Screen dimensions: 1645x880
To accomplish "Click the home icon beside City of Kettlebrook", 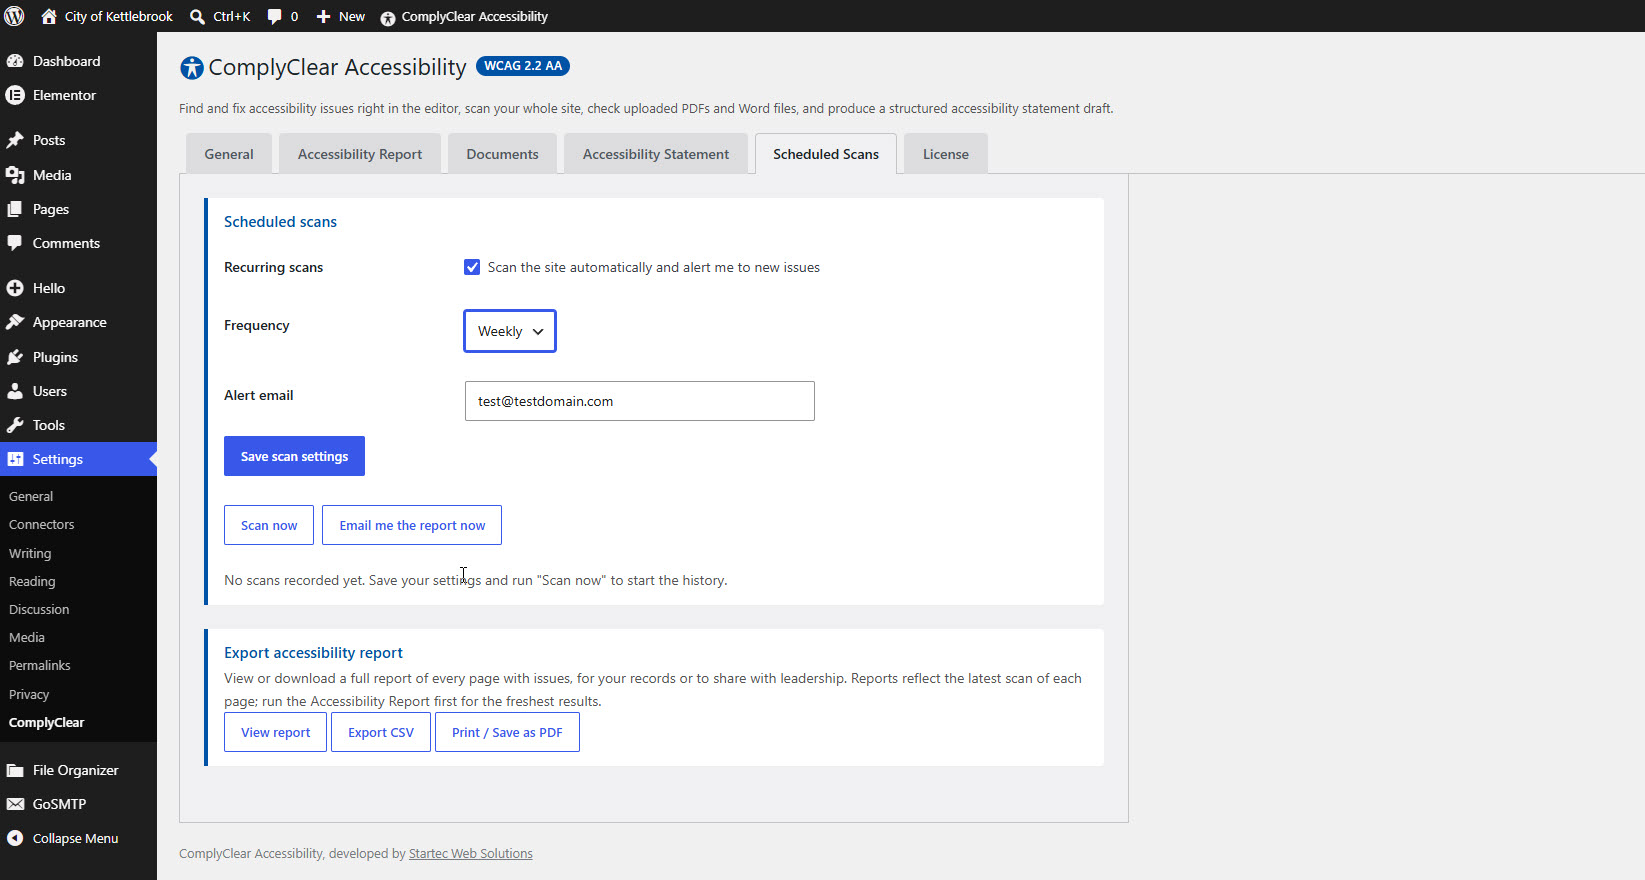I will 48,16.
